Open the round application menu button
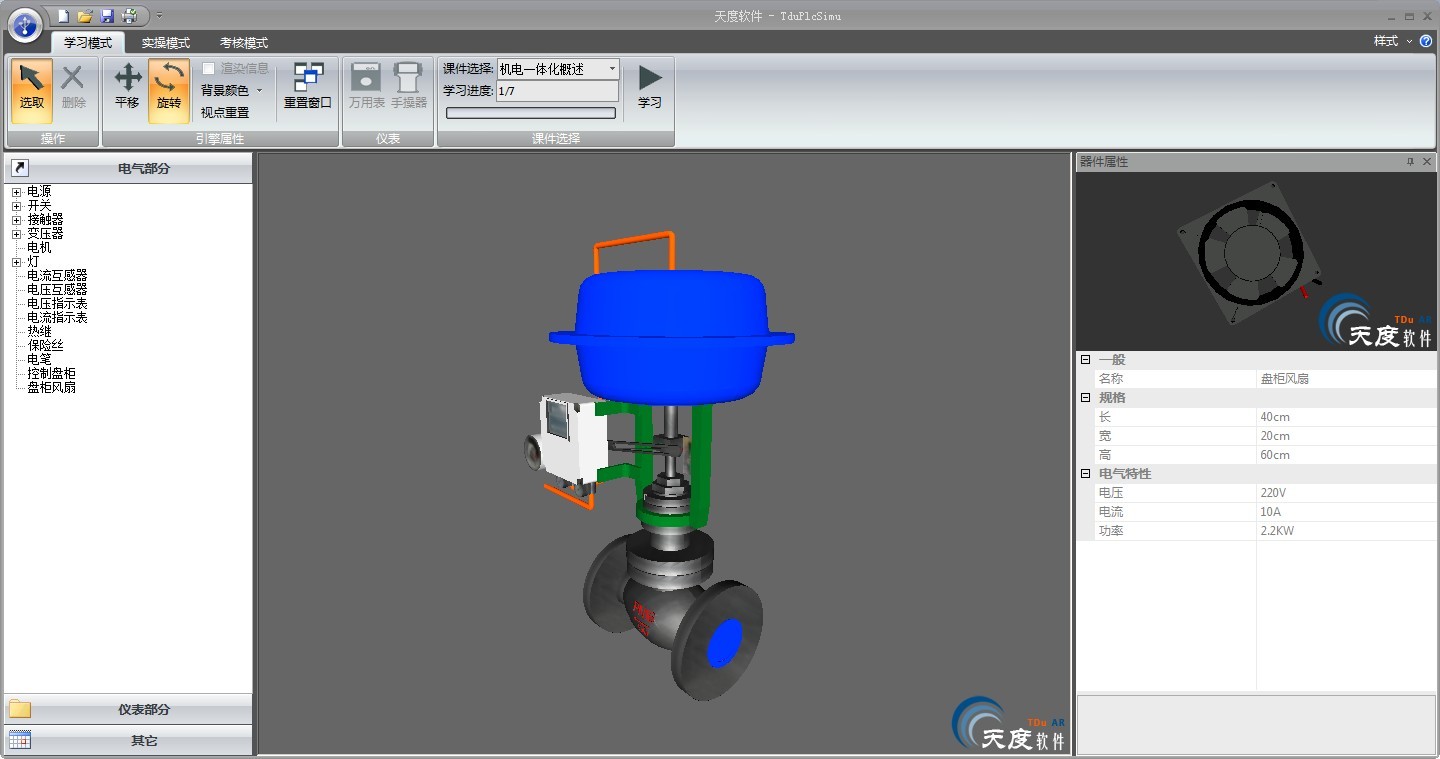Image resolution: width=1440 pixels, height=759 pixels. [x=25, y=25]
